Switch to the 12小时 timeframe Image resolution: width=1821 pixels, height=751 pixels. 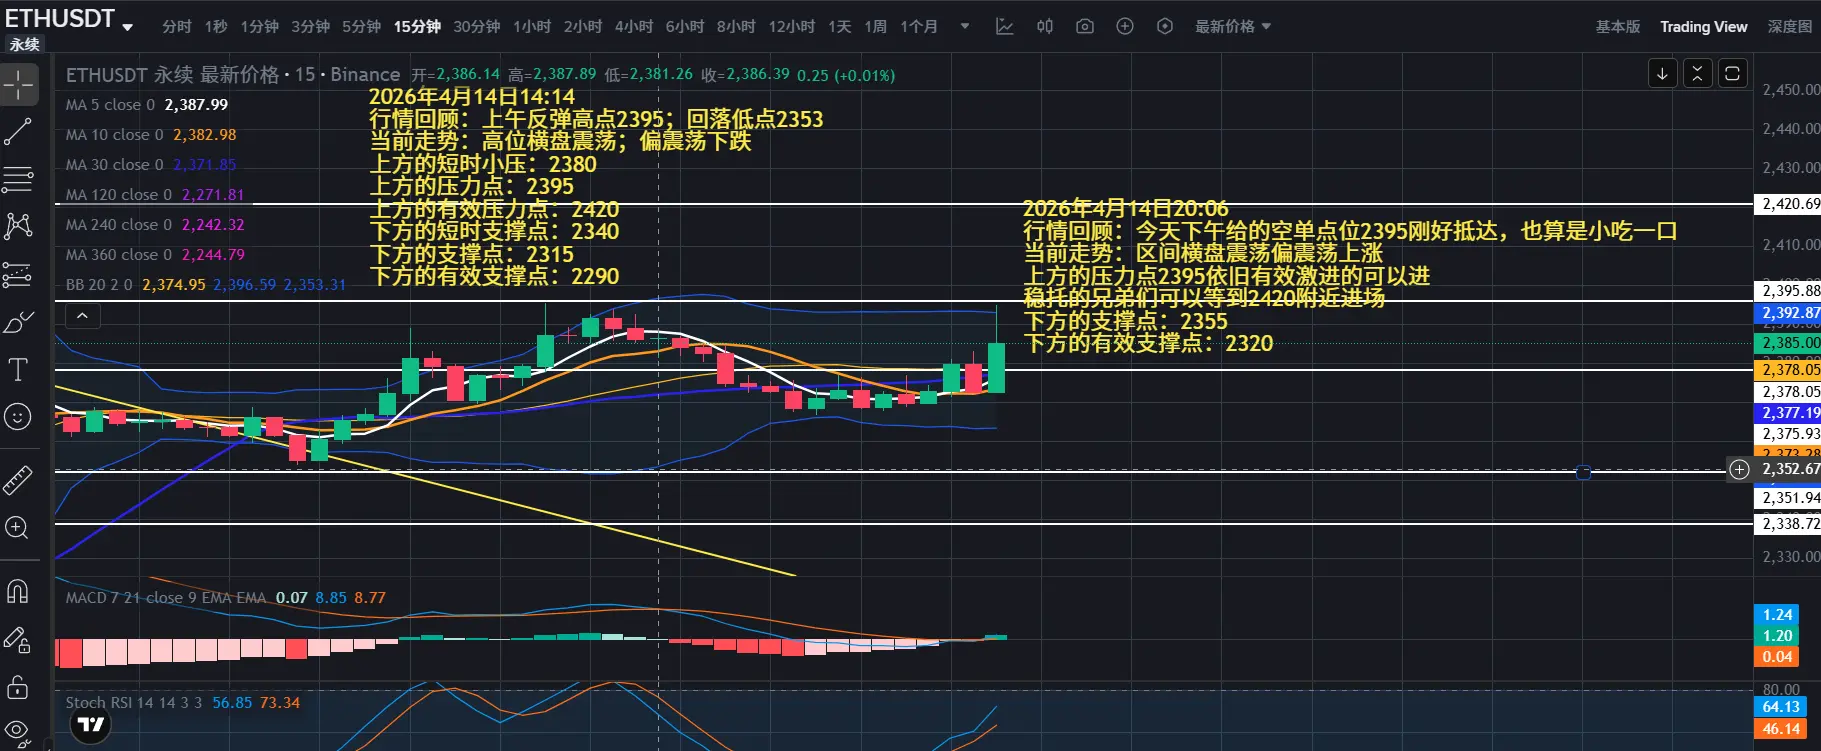click(x=792, y=27)
